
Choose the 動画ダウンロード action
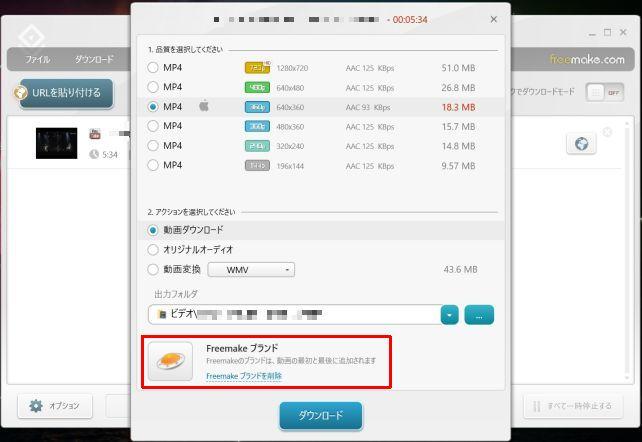[x=153, y=230]
